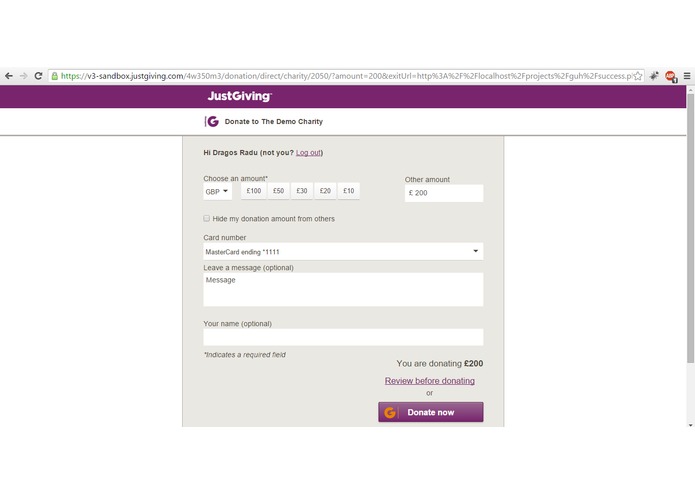Image resolution: width=695 pixels, height=494 pixels.
Task: Click the page vertical scrollbar
Action: pos(690,228)
